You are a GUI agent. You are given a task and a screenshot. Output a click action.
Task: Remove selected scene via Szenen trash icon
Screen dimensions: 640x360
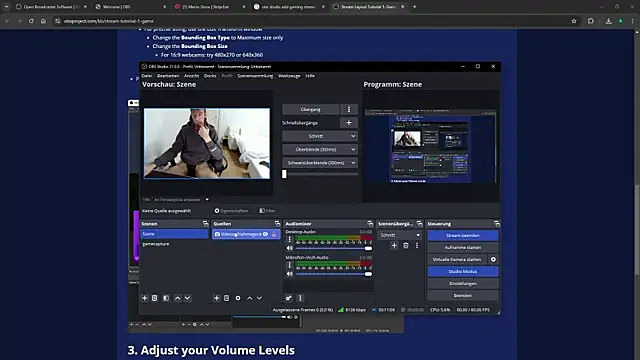coord(155,298)
